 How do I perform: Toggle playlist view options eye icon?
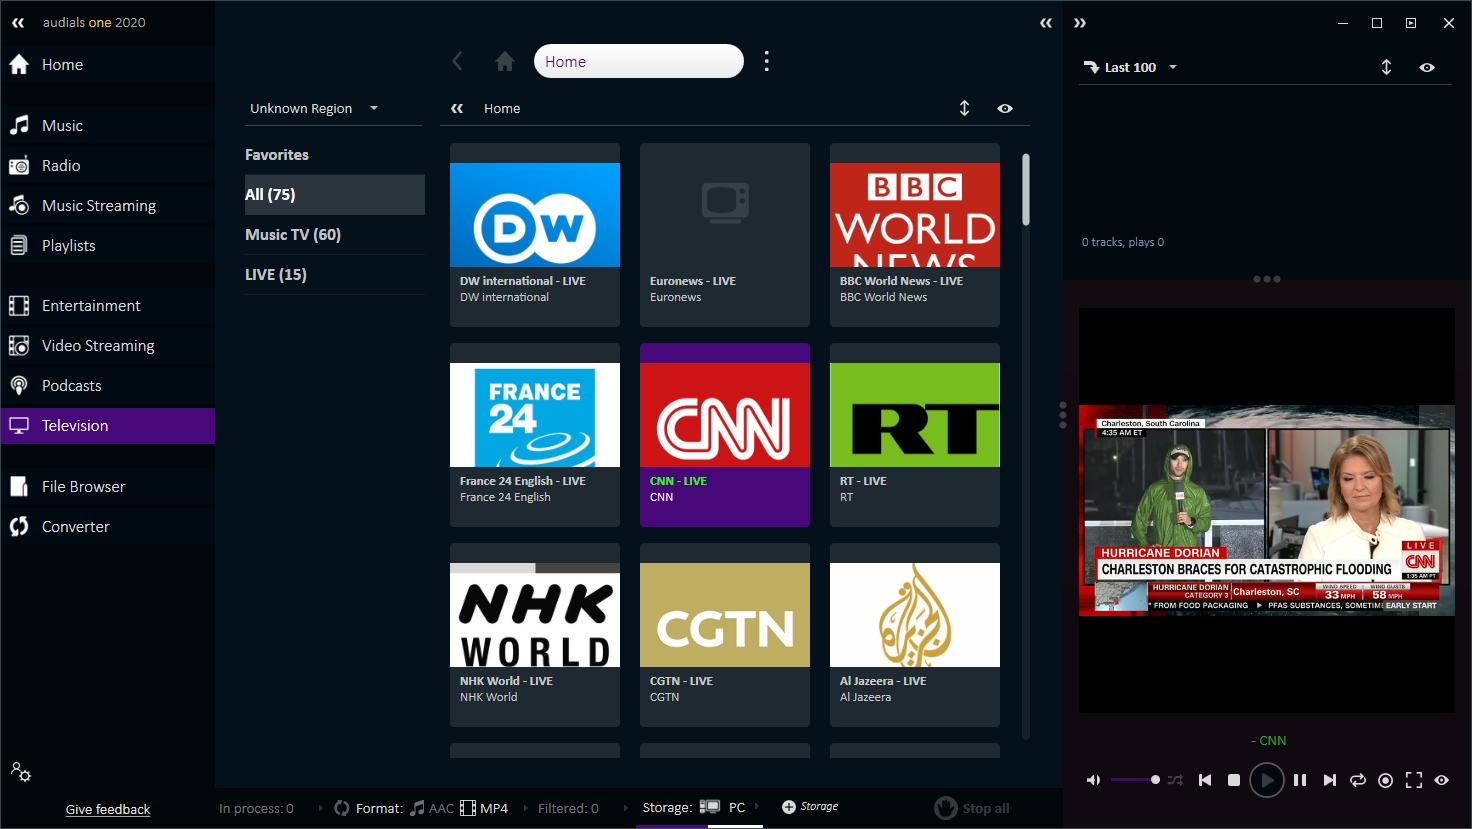(1427, 67)
